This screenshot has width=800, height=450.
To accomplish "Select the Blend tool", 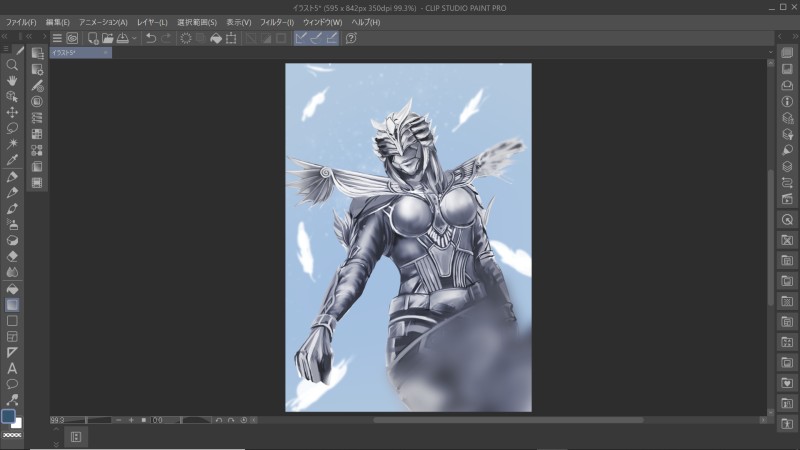I will point(12,272).
